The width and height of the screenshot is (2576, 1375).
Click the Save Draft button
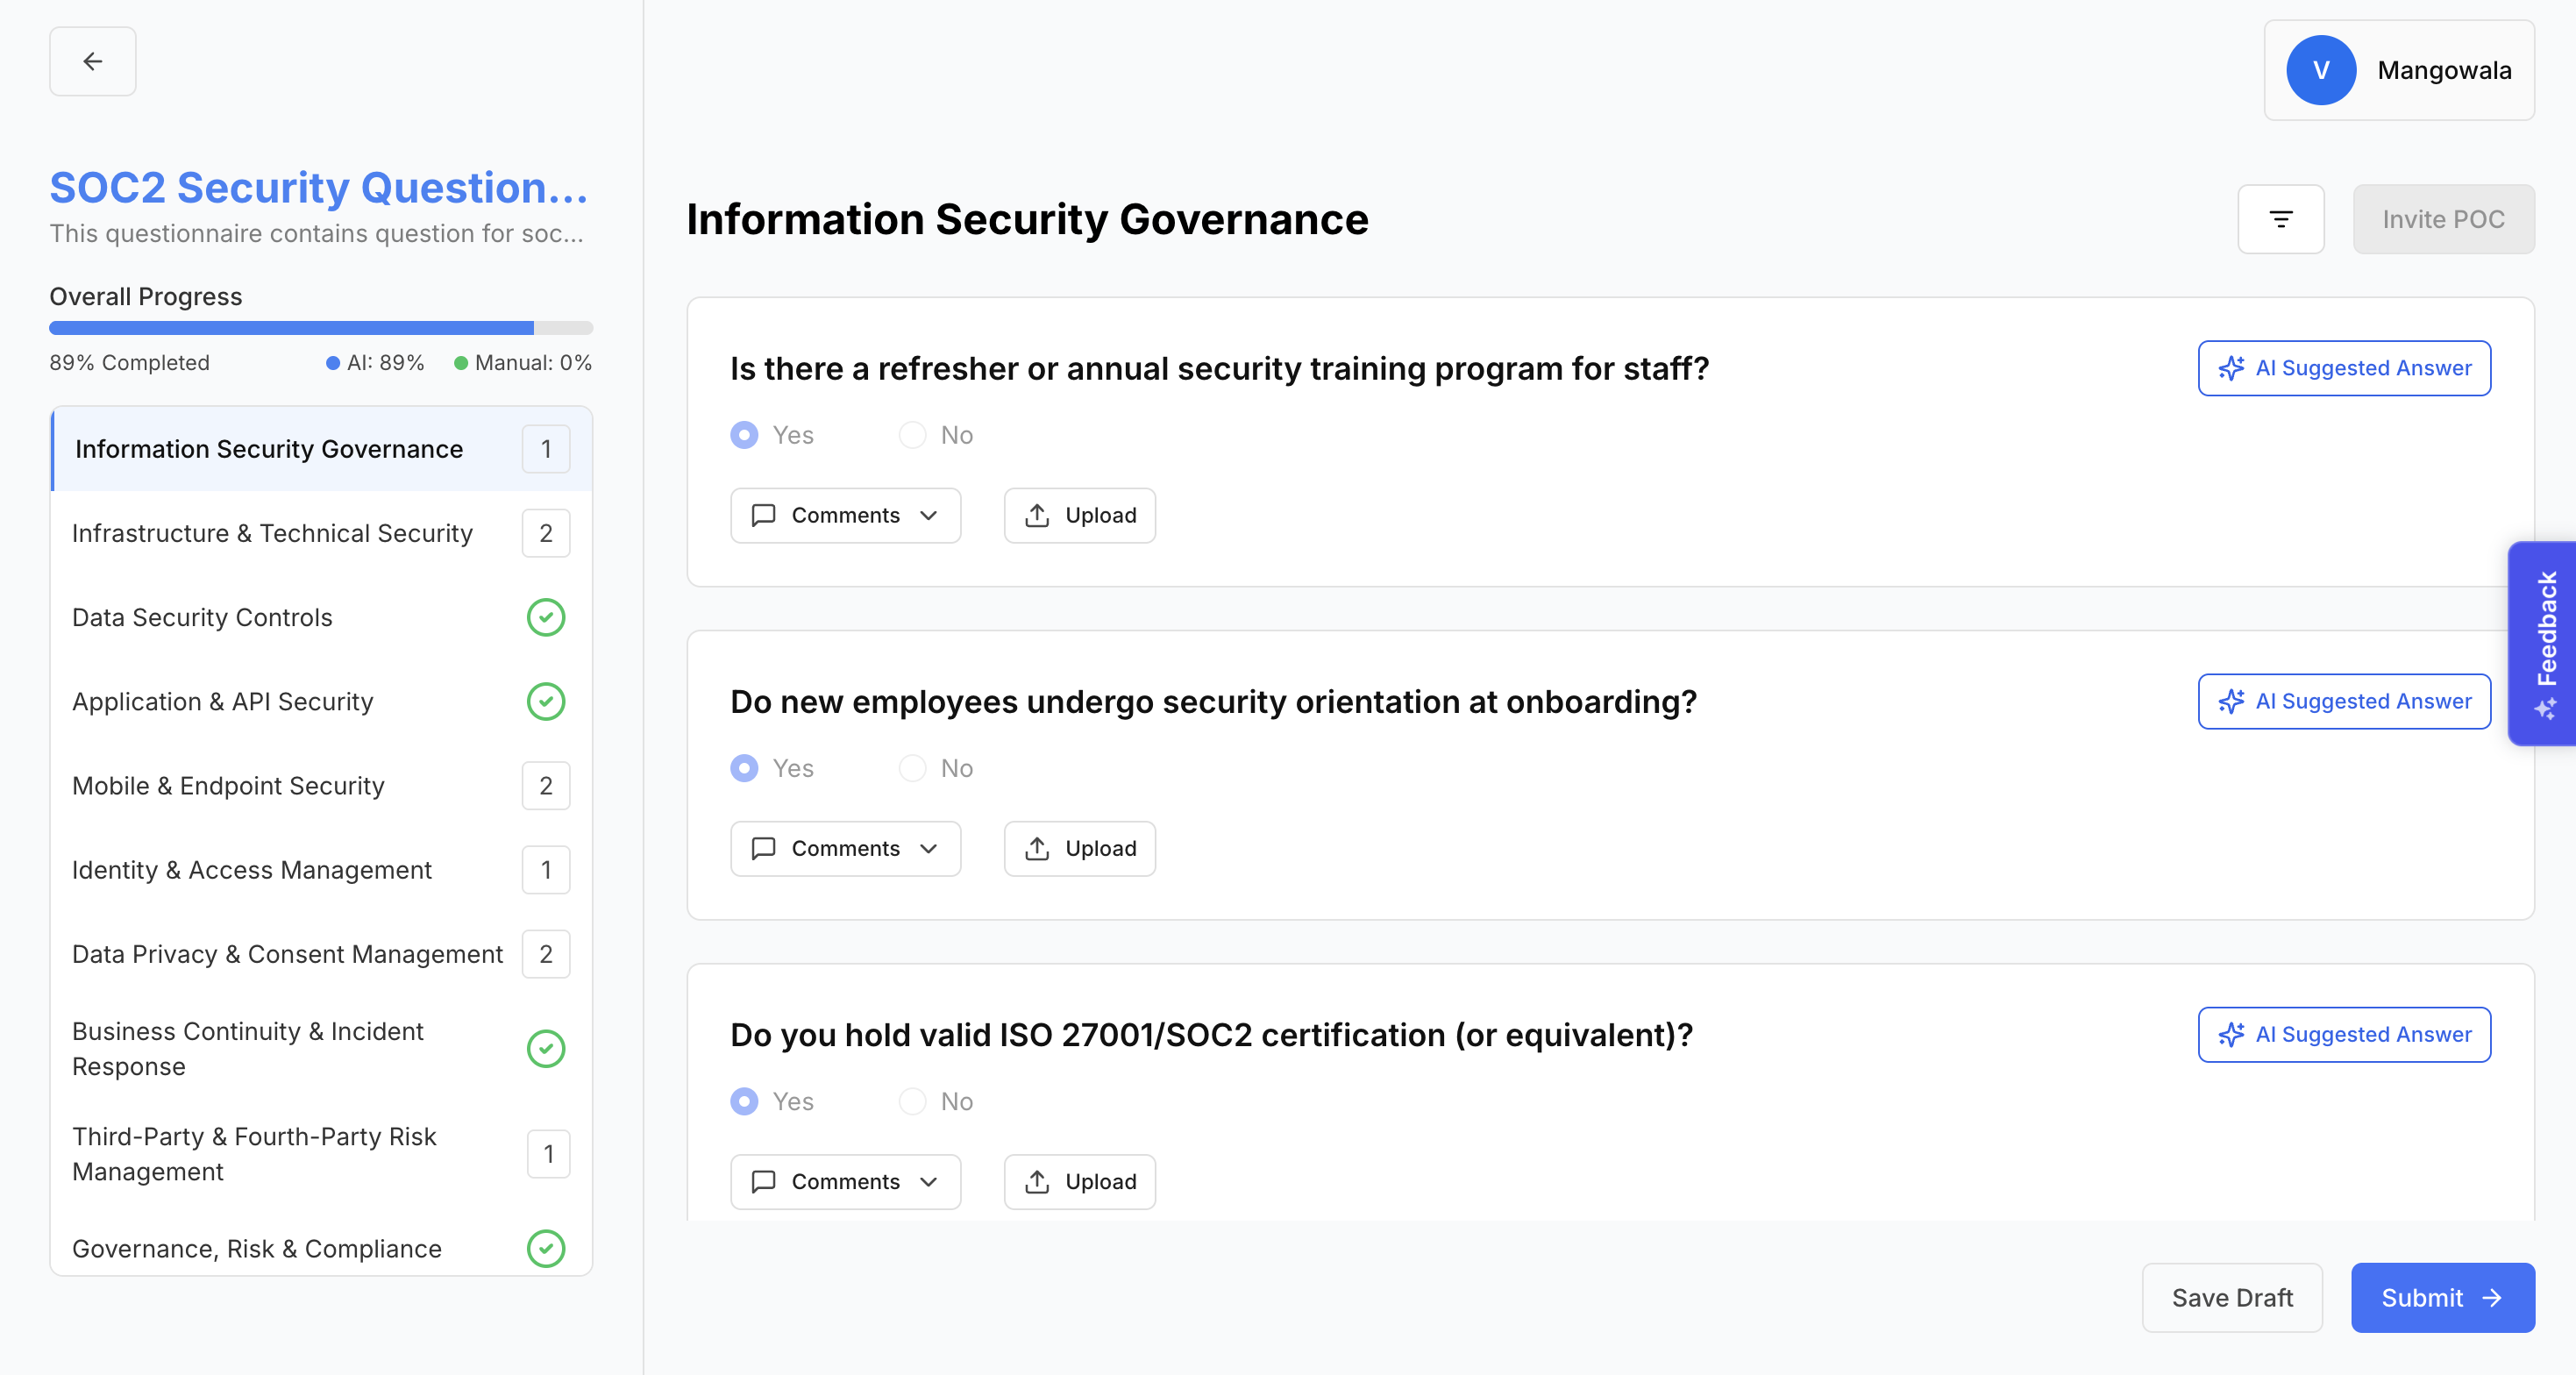point(2231,1297)
